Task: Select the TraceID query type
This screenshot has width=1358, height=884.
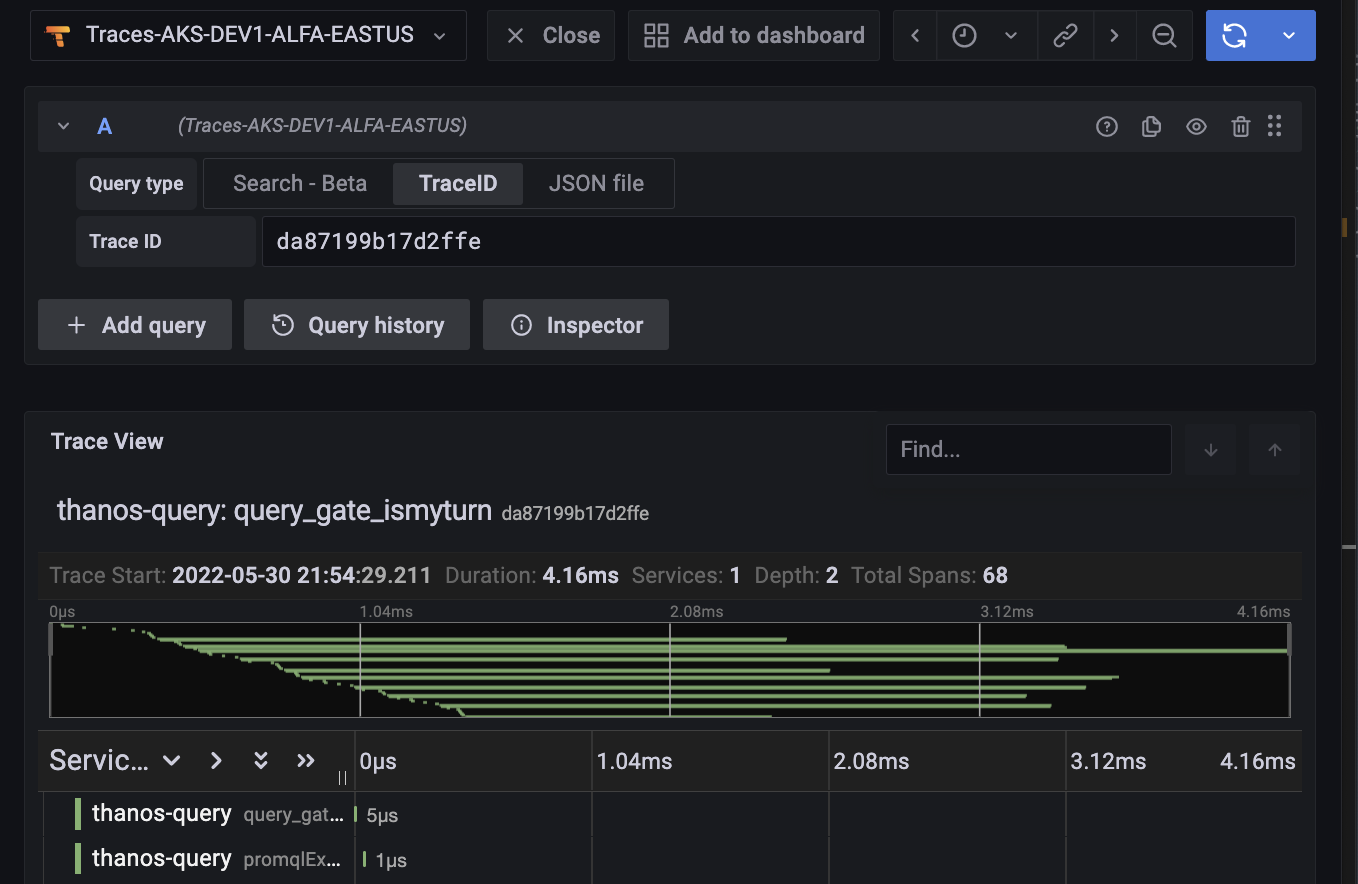Action: pyautogui.click(x=458, y=183)
